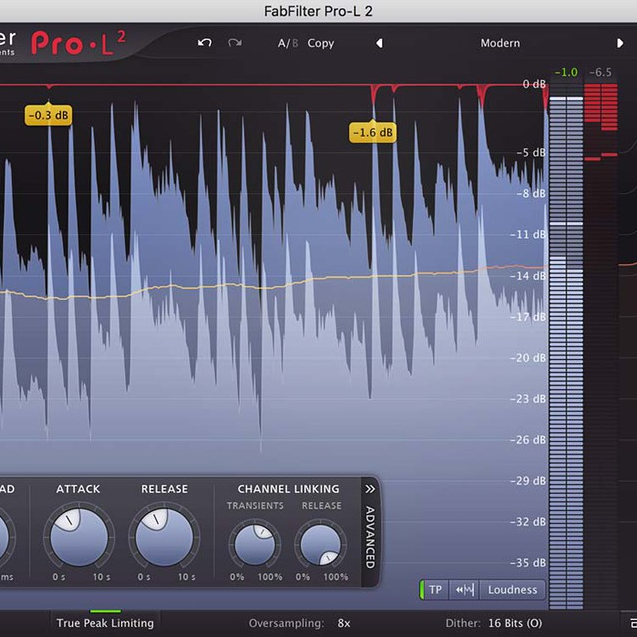The width and height of the screenshot is (637, 637).
Task: Click the Loudness metering button
Action: [x=512, y=590]
